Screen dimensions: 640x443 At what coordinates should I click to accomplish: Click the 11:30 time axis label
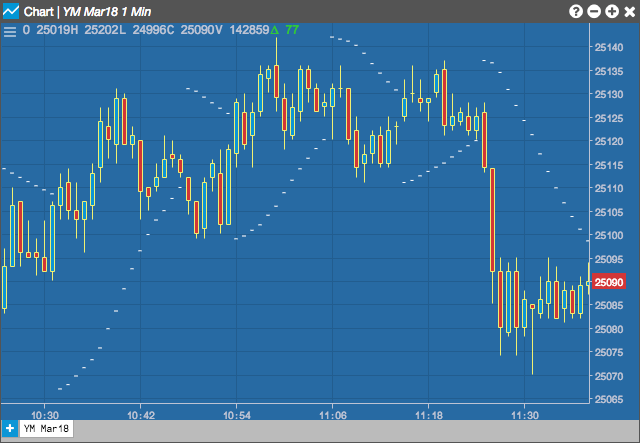pyautogui.click(x=525, y=415)
